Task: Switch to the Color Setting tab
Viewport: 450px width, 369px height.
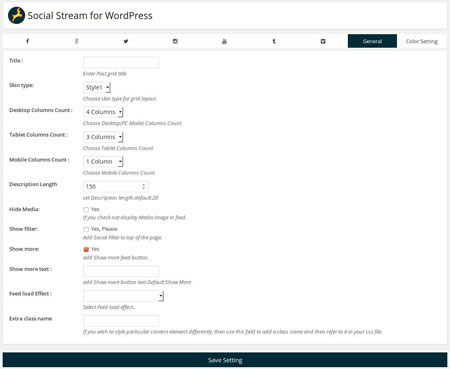Action: tap(422, 41)
